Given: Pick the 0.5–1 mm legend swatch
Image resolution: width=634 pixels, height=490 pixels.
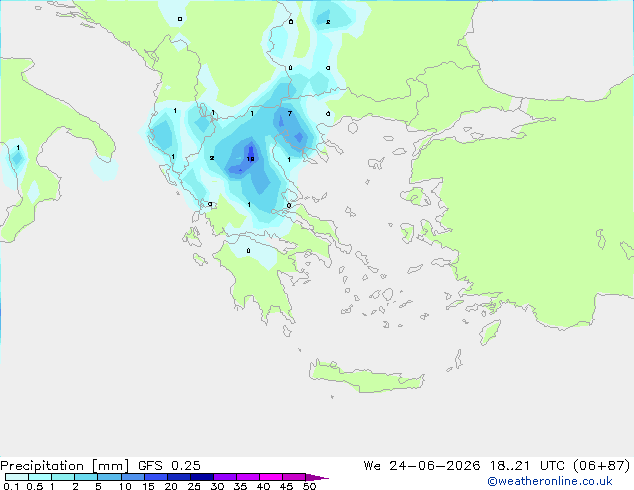Looking at the screenshot, I should tap(40, 477).
